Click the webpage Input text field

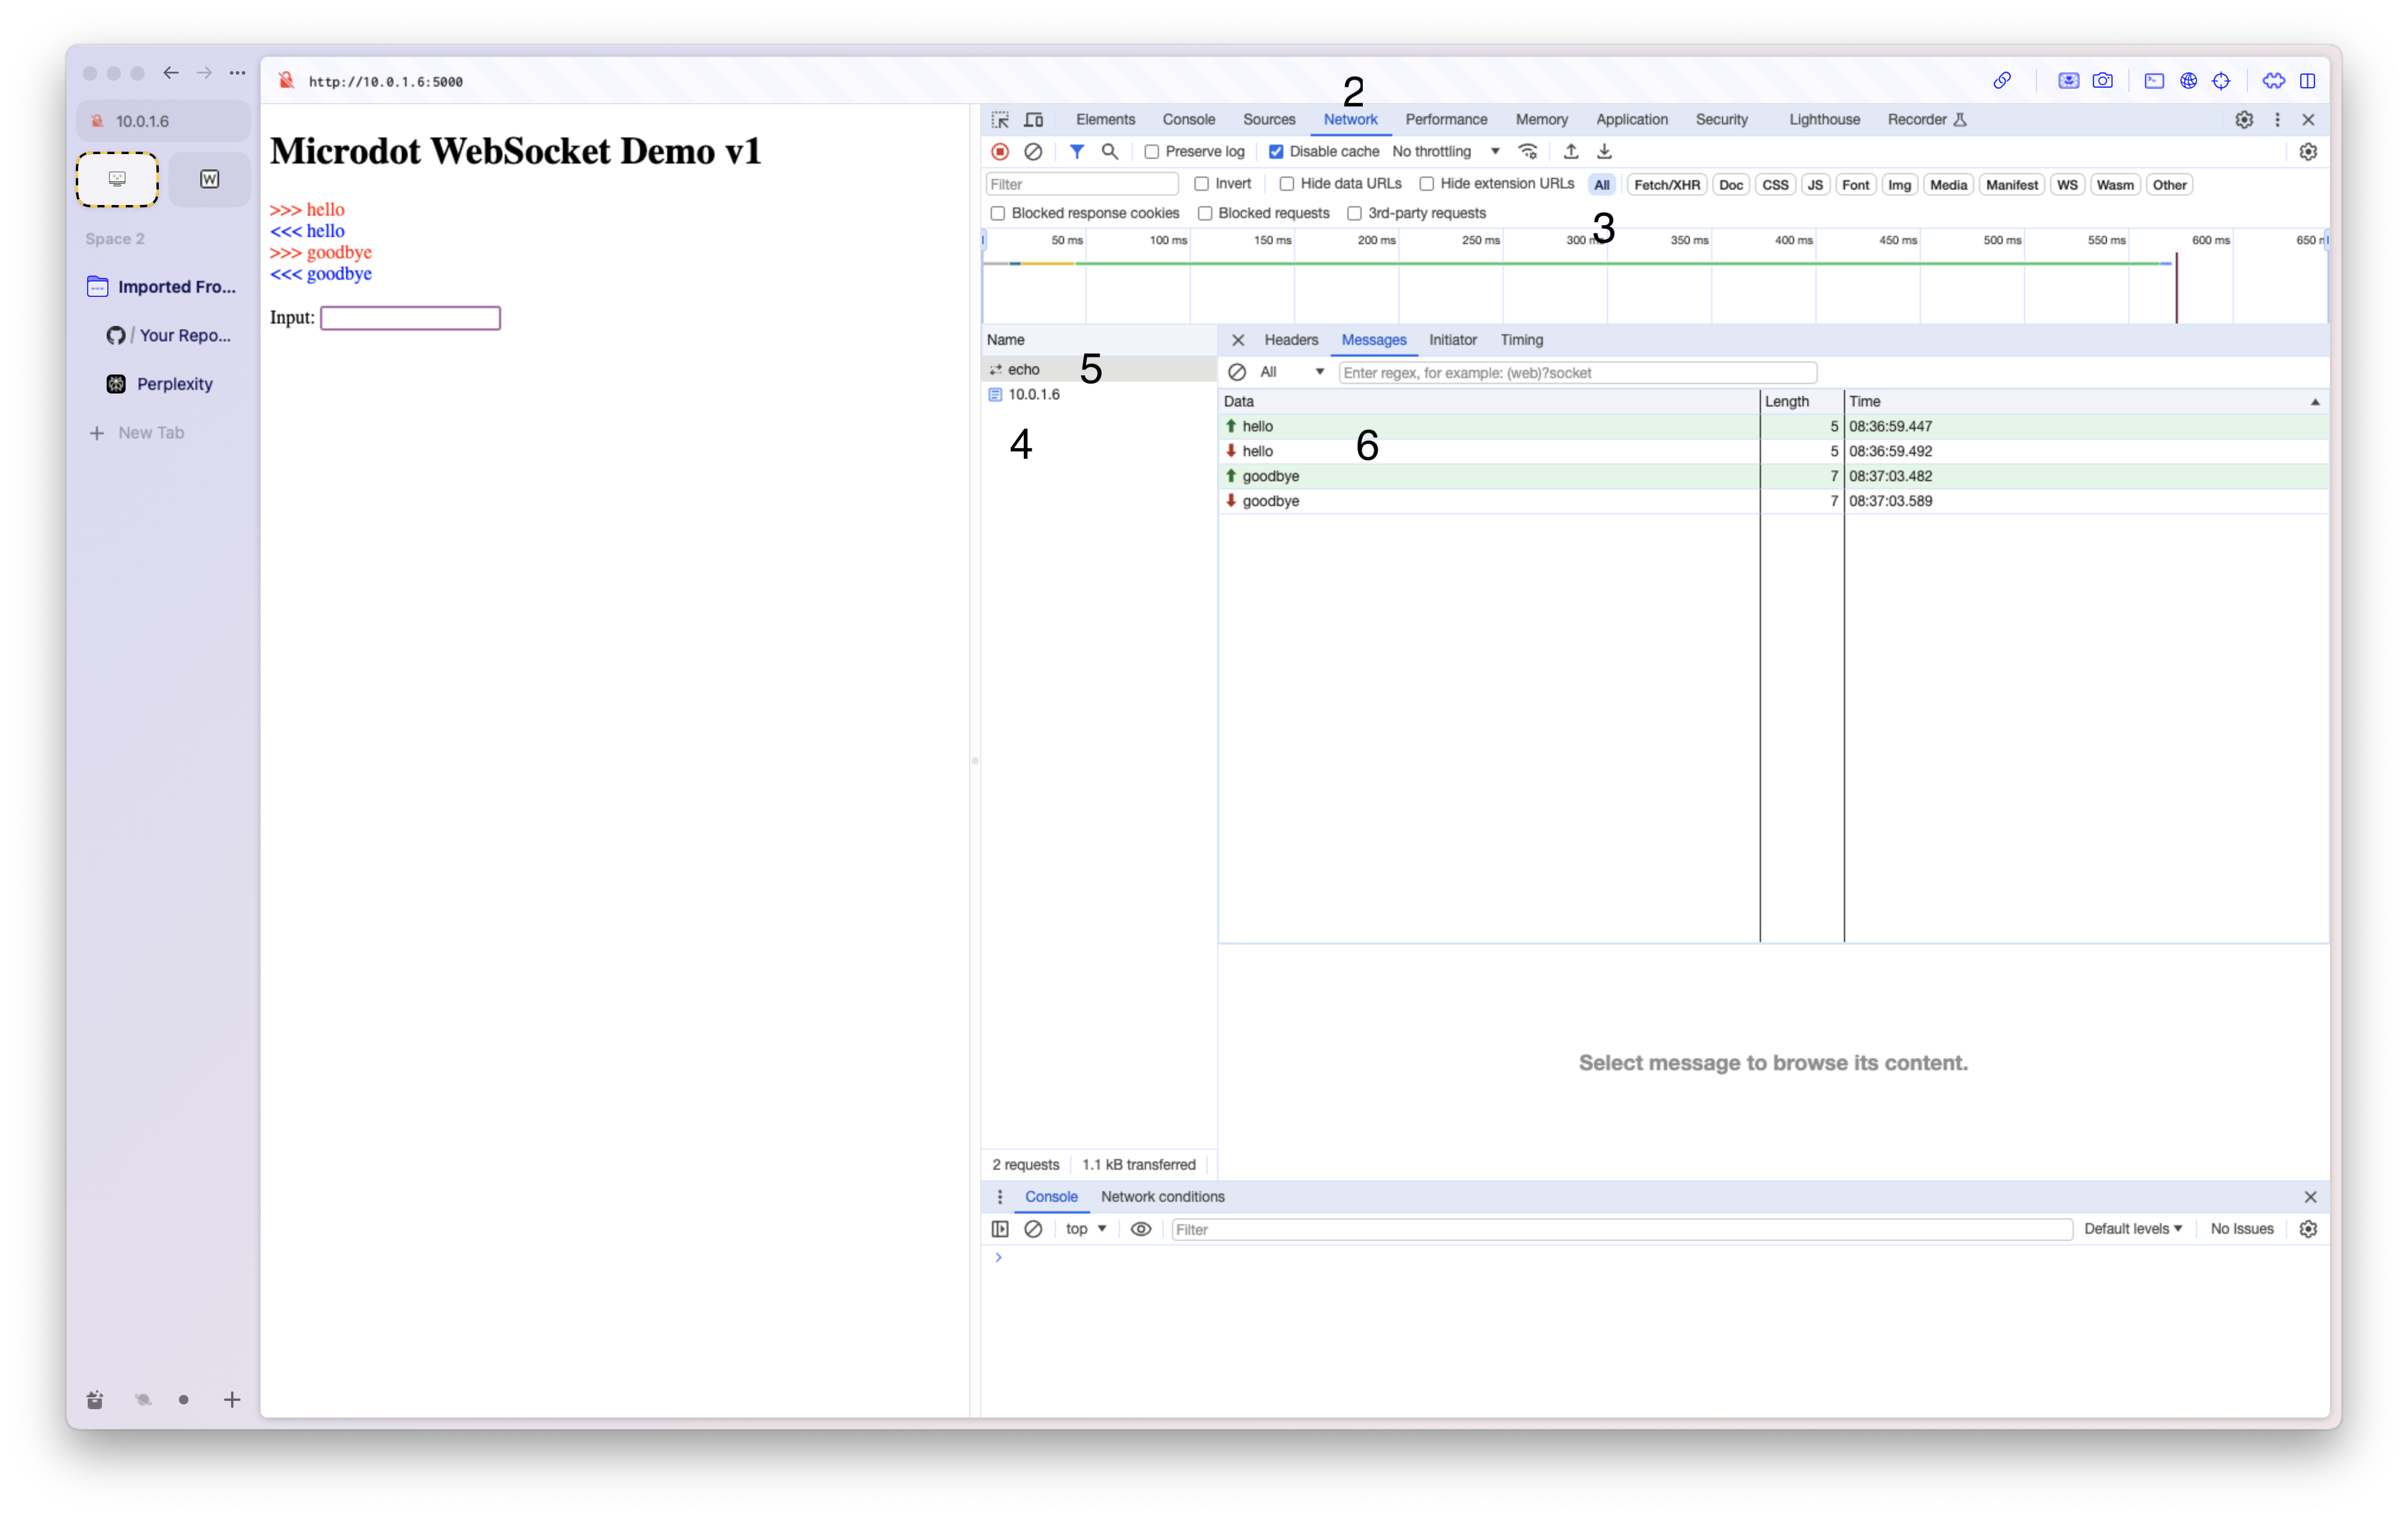410,318
